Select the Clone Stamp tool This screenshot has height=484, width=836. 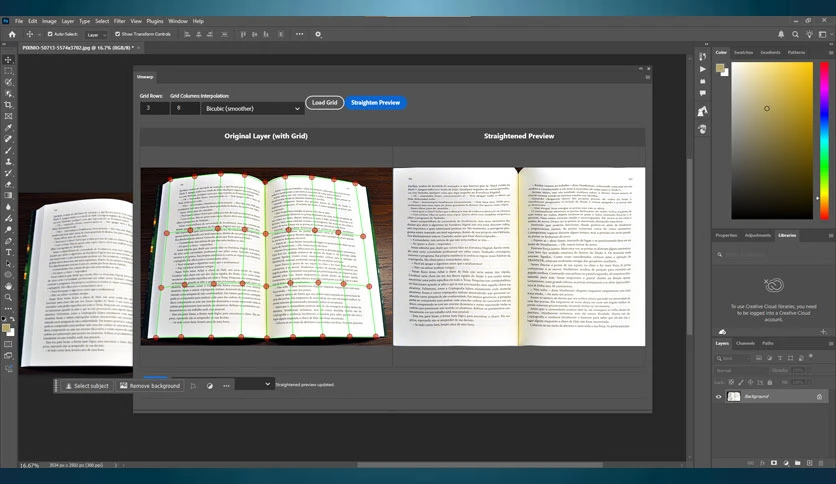click(x=8, y=162)
